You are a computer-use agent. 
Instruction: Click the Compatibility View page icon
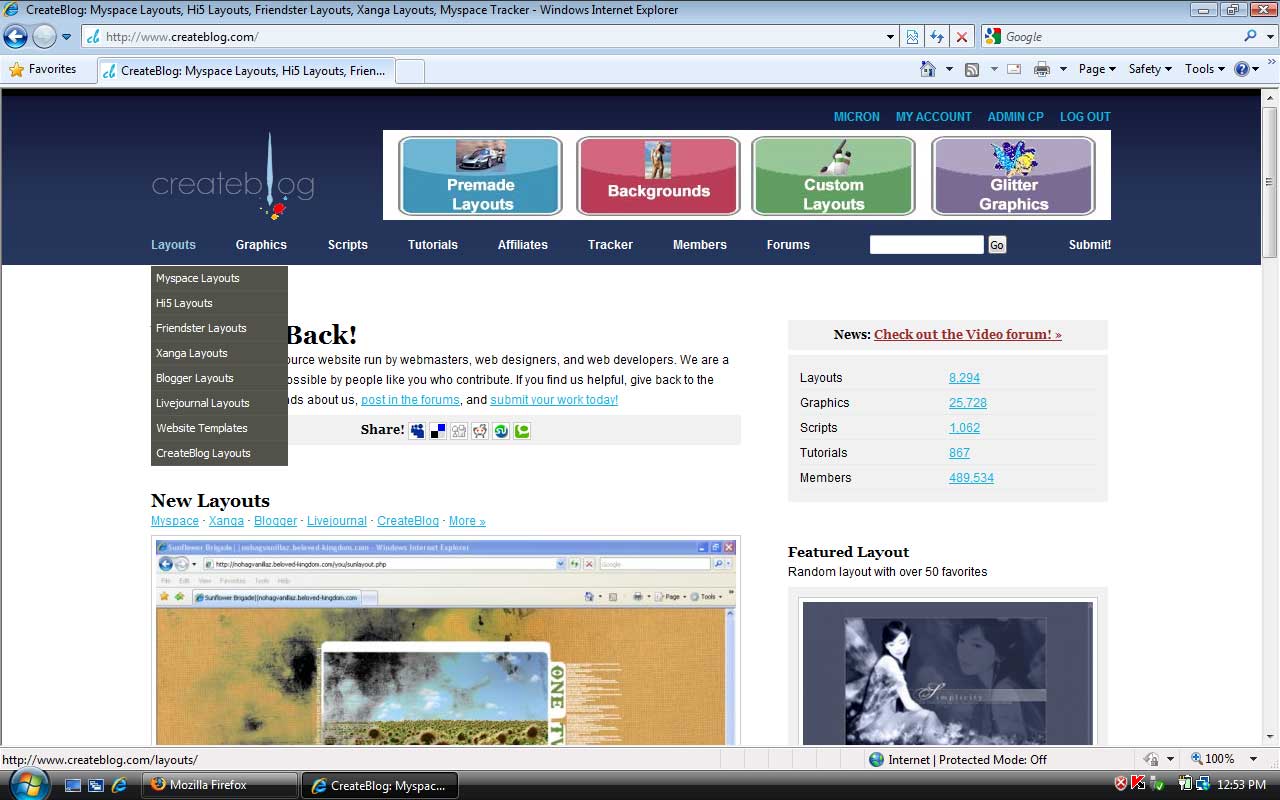click(912, 37)
